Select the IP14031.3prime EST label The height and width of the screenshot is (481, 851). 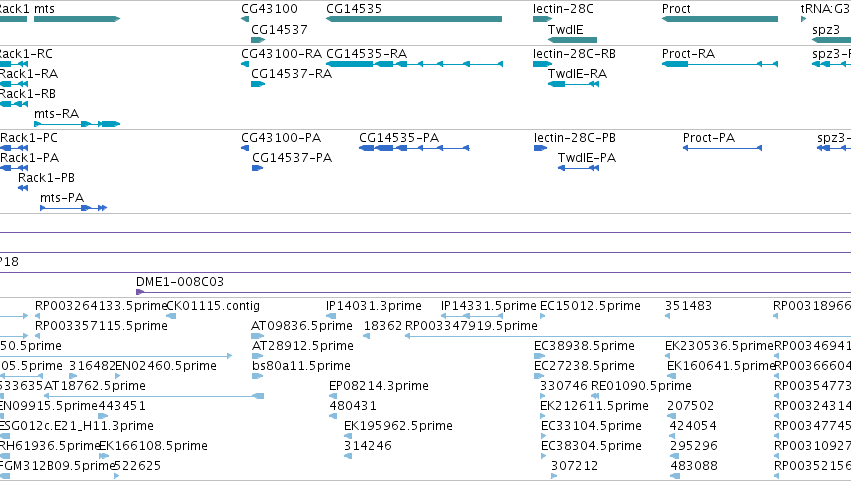coord(373,306)
